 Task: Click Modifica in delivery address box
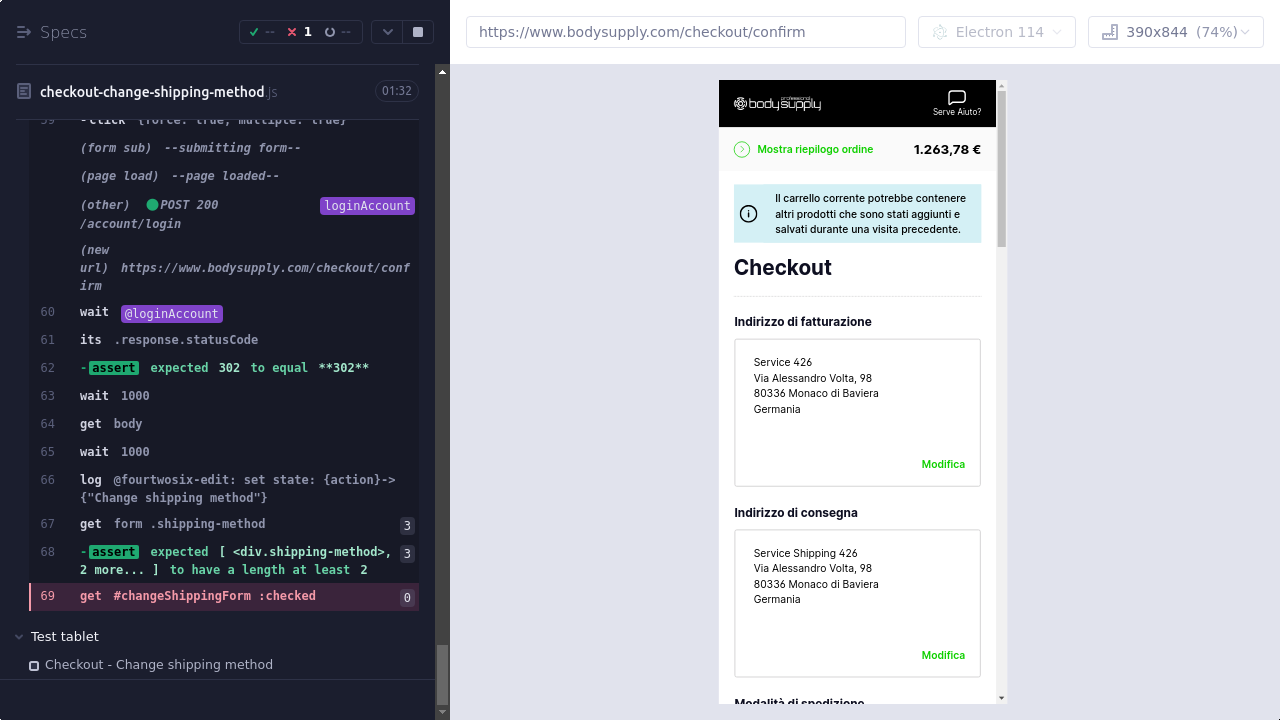[x=942, y=655]
